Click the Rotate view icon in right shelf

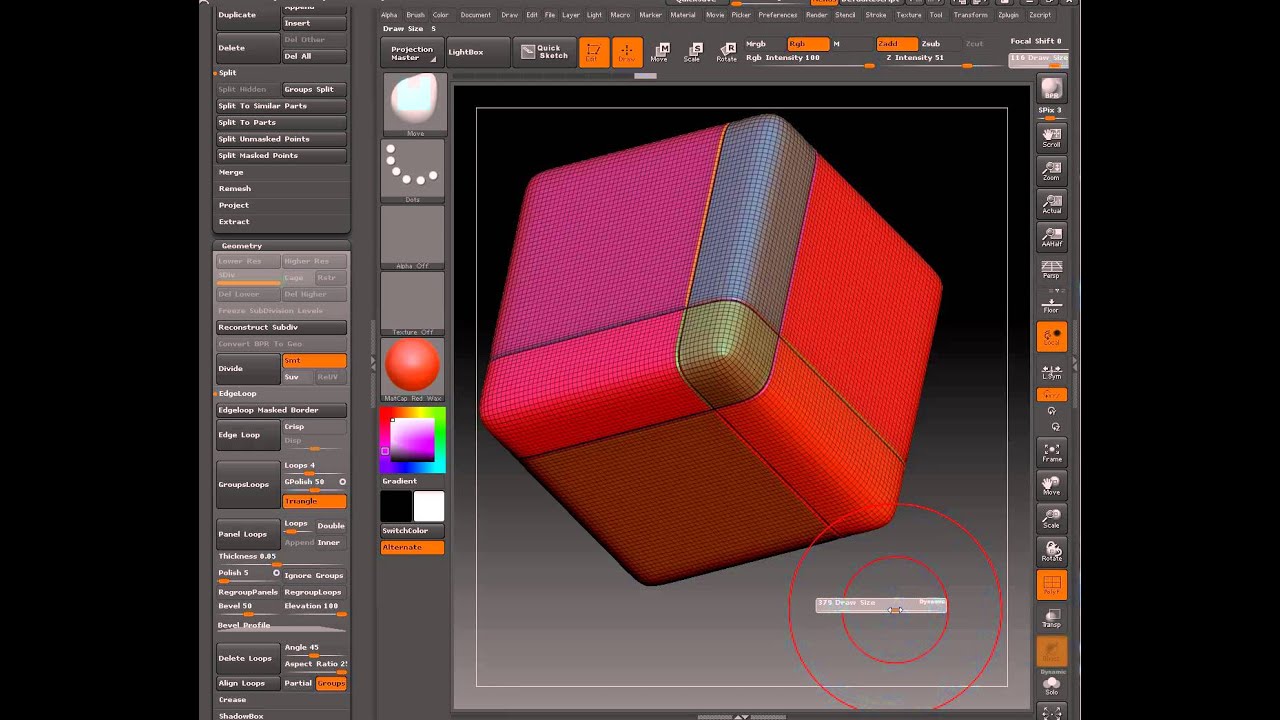[1051, 551]
